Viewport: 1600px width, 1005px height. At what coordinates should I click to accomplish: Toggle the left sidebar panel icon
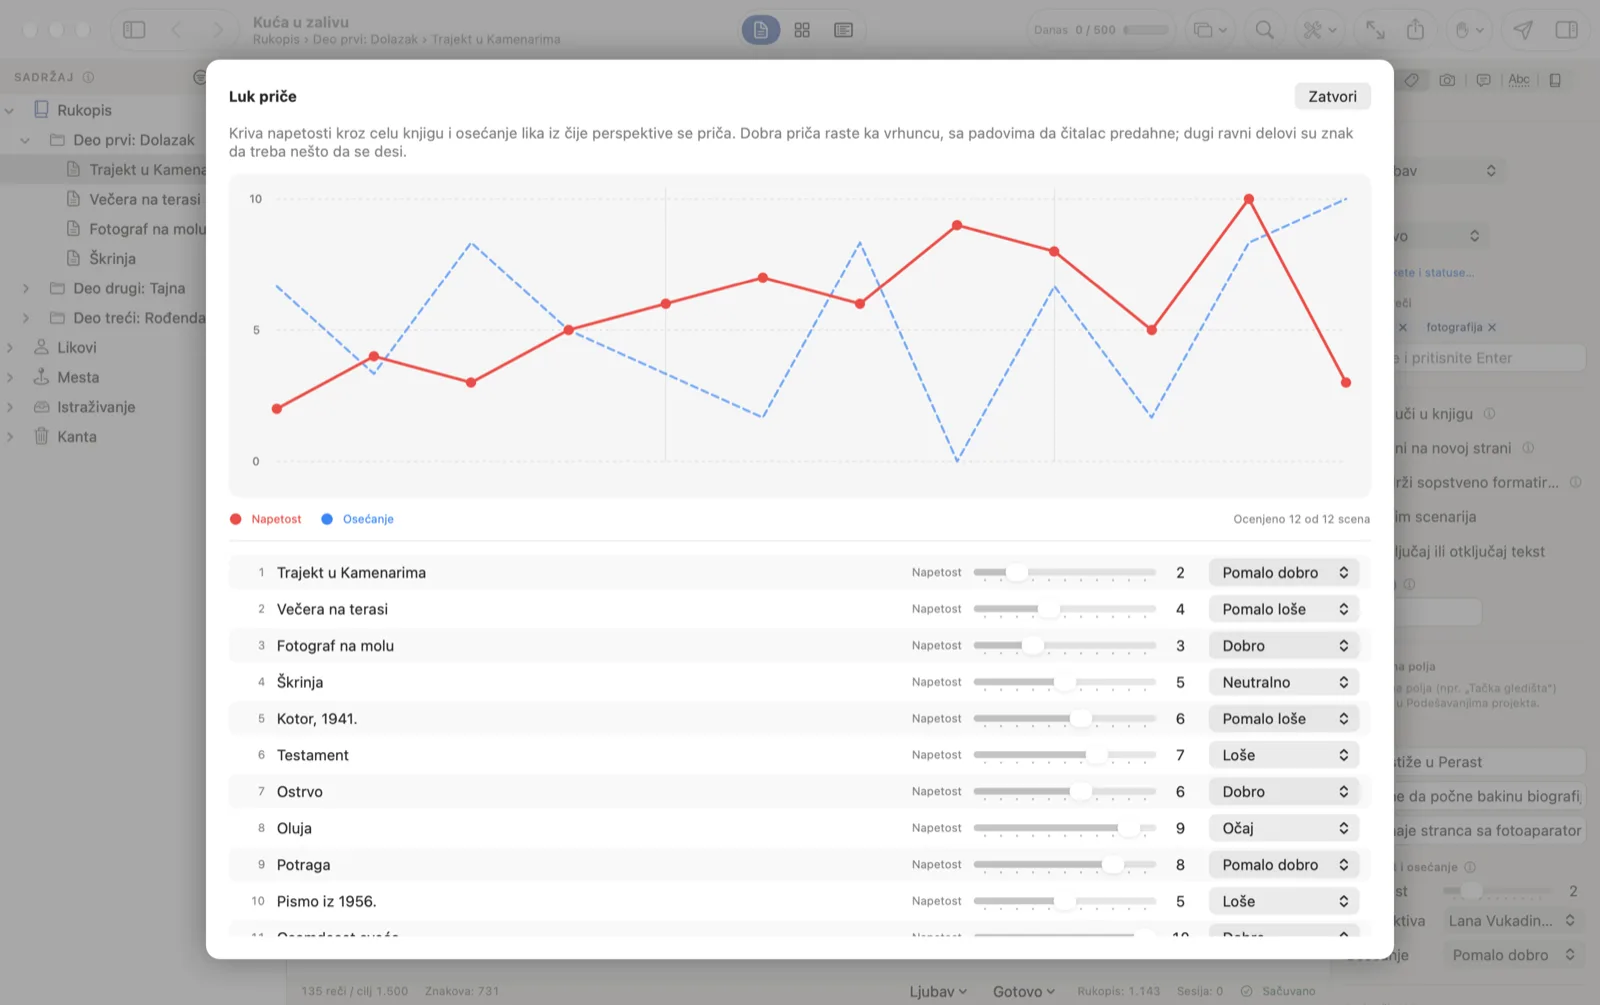(134, 30)
